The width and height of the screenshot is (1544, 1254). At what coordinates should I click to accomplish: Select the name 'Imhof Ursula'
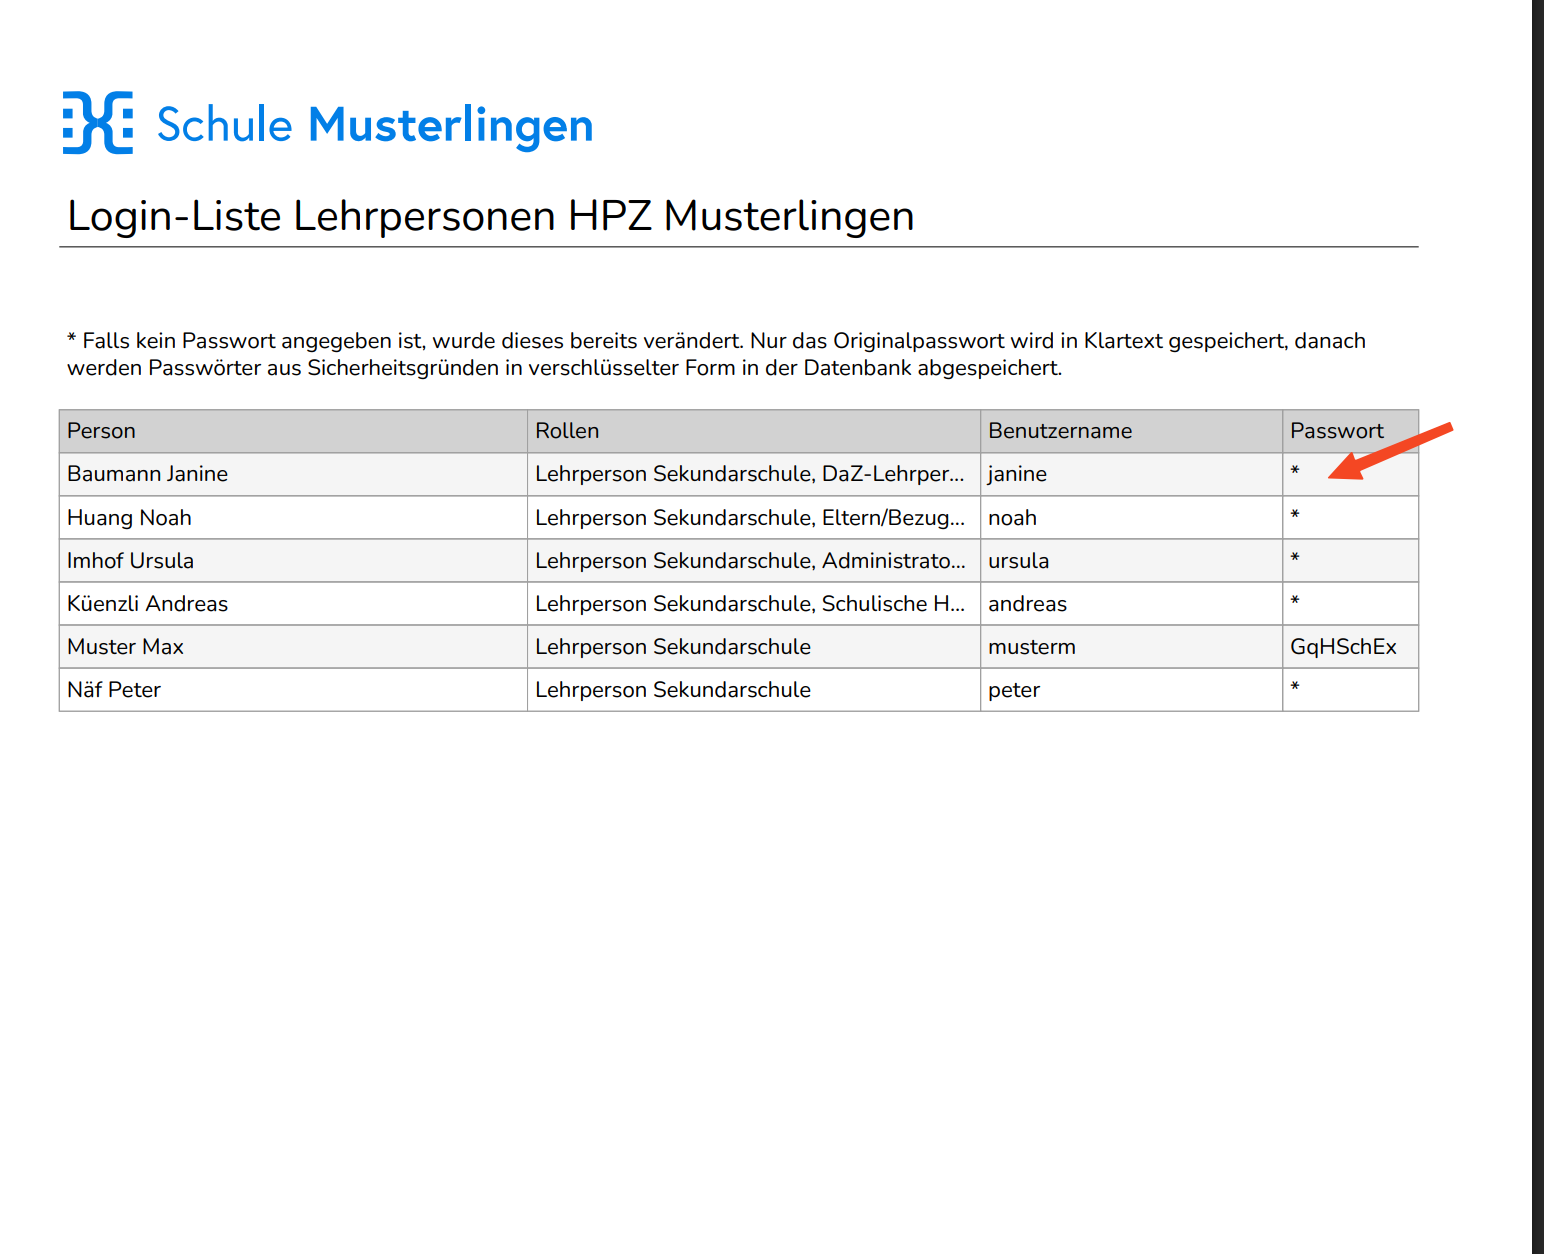click(x=130, y=561)
